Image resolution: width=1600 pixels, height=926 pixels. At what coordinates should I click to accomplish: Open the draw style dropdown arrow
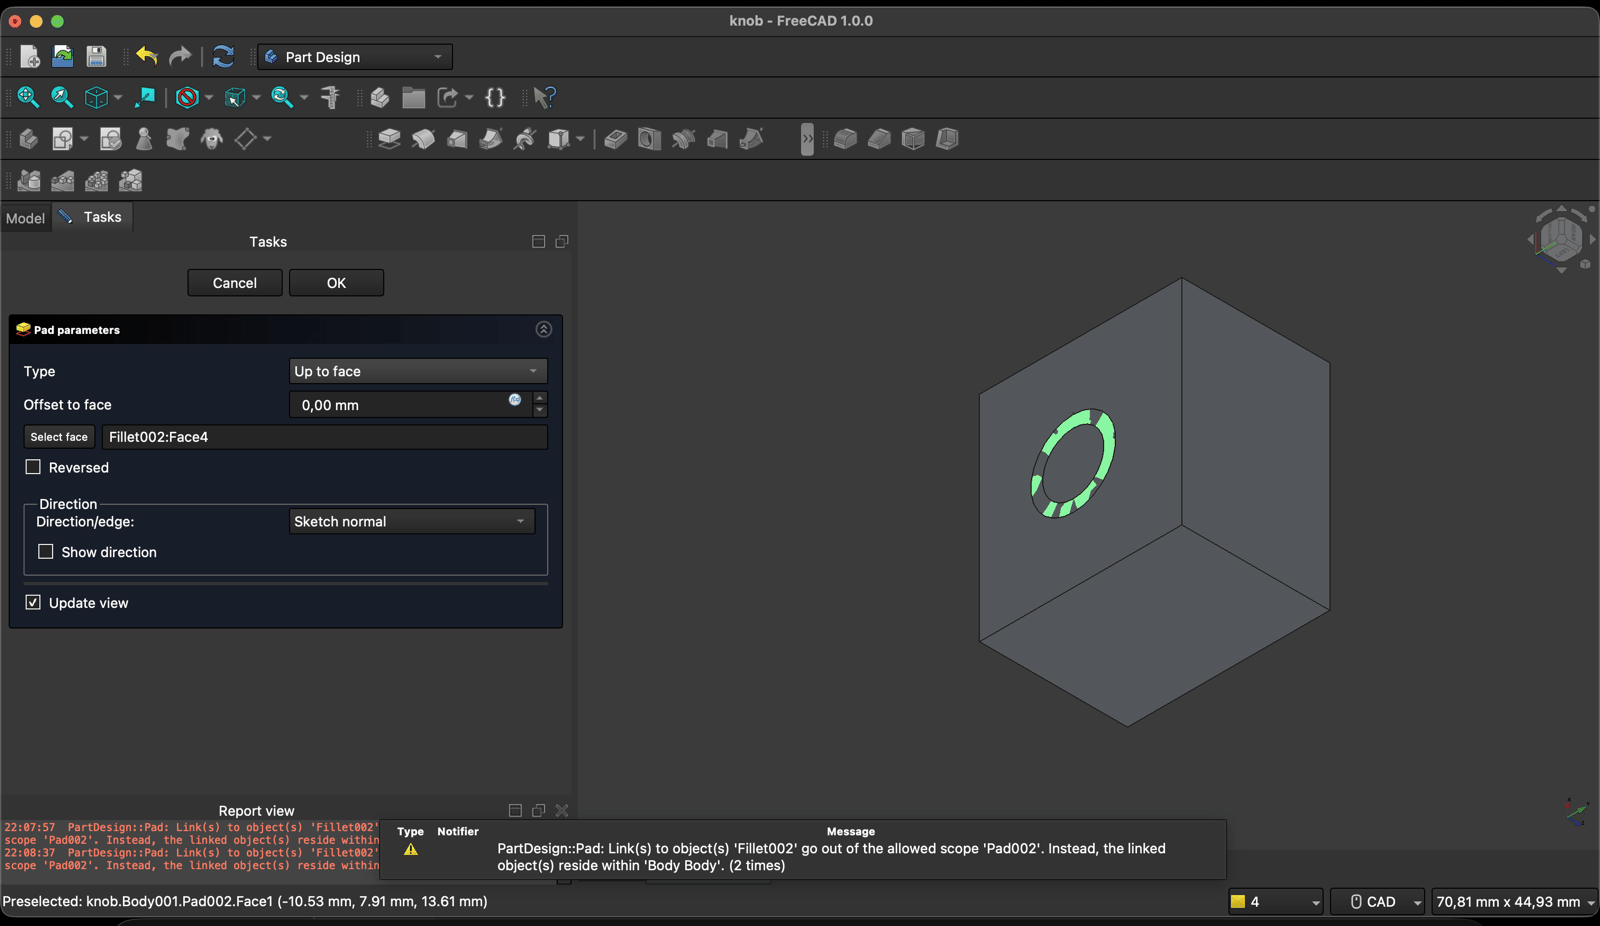(208, 98)
